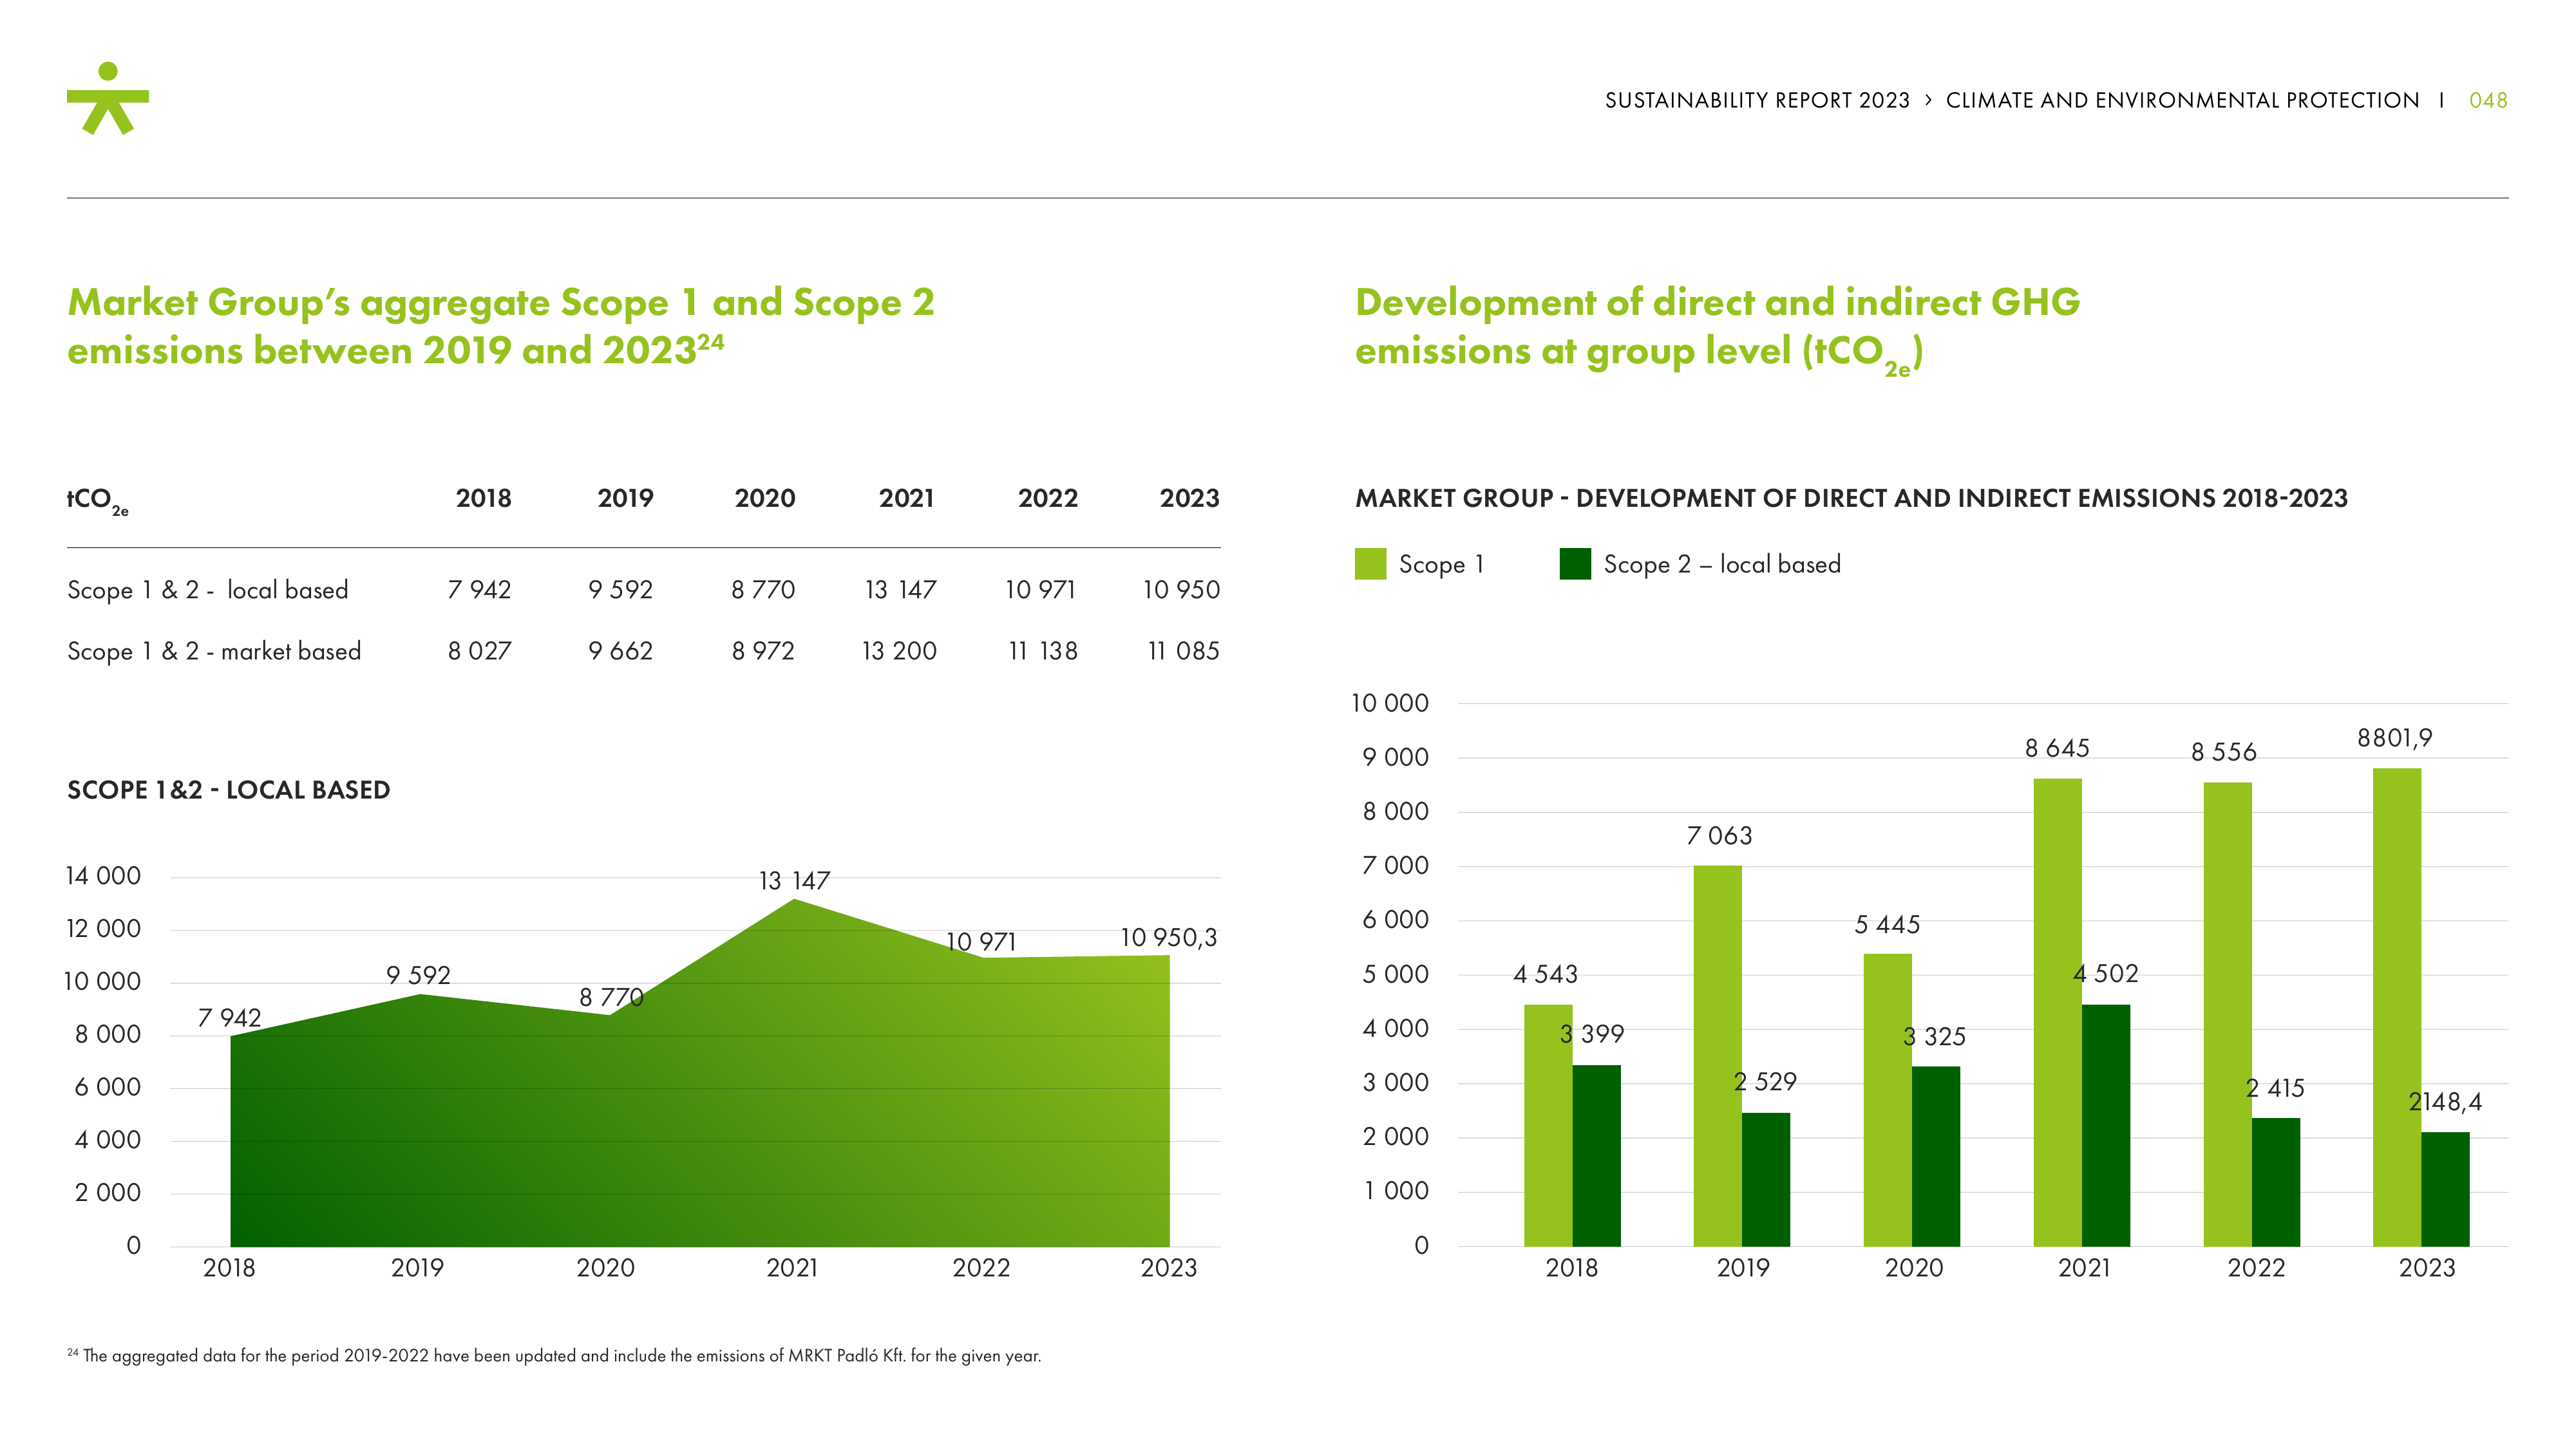Click the 'SCOPE 1&2 - LOCAL BASED' chart title

(x=228, y=790)
